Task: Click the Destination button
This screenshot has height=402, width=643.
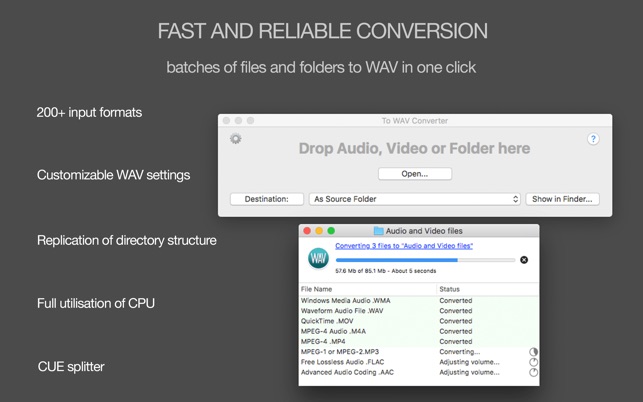Action: [x=267, y=199]
